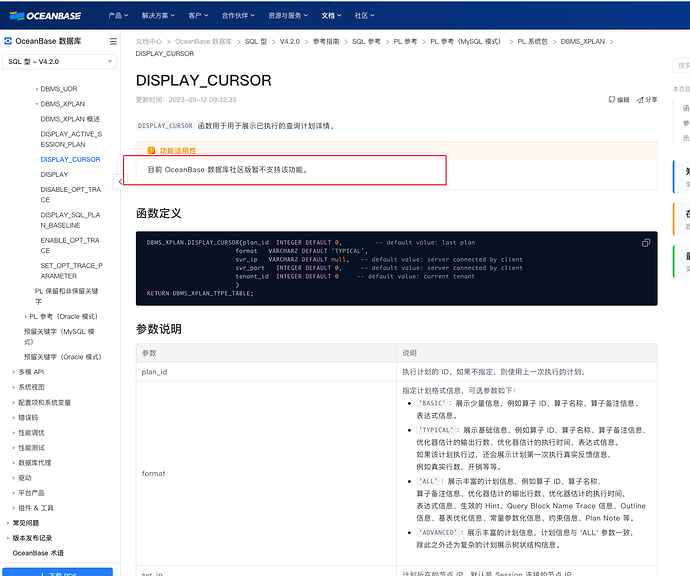
Task: Go to SQL 型 breadcrumb
Action: [x=256, y=41]
